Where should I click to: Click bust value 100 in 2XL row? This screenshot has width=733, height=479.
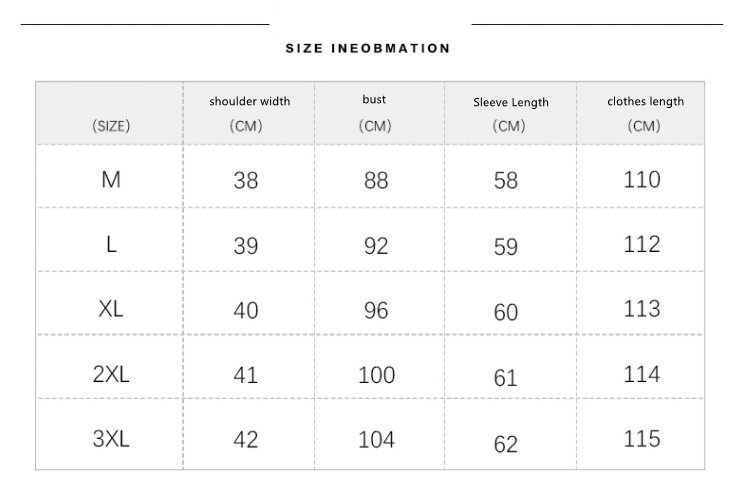(376, 376)
